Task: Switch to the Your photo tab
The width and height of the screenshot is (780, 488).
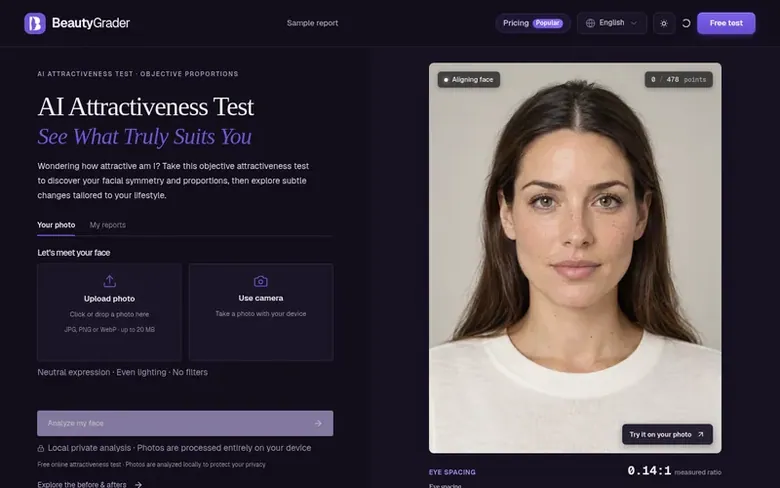Action: (x=56, y=225)
